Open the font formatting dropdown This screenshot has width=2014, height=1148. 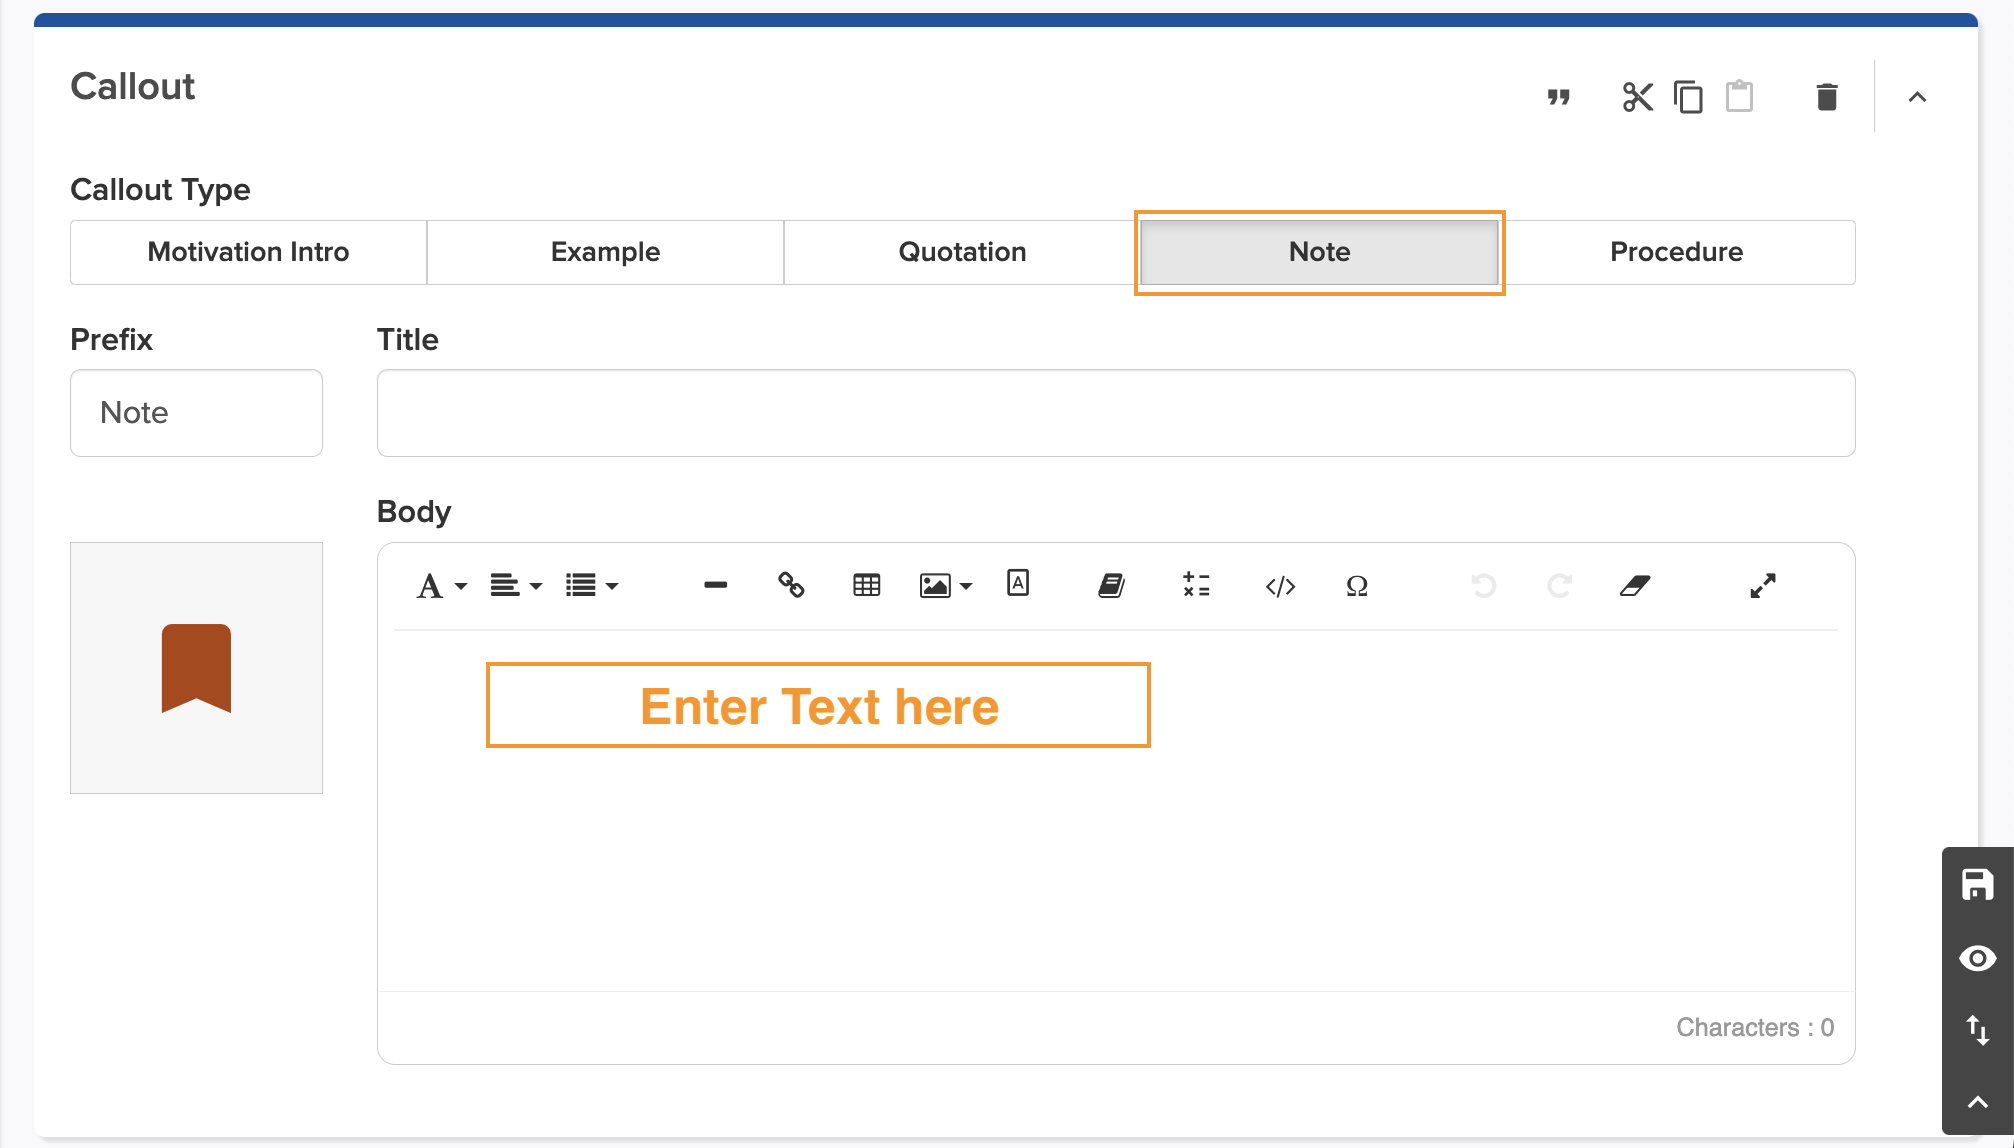tap(441, 586)
